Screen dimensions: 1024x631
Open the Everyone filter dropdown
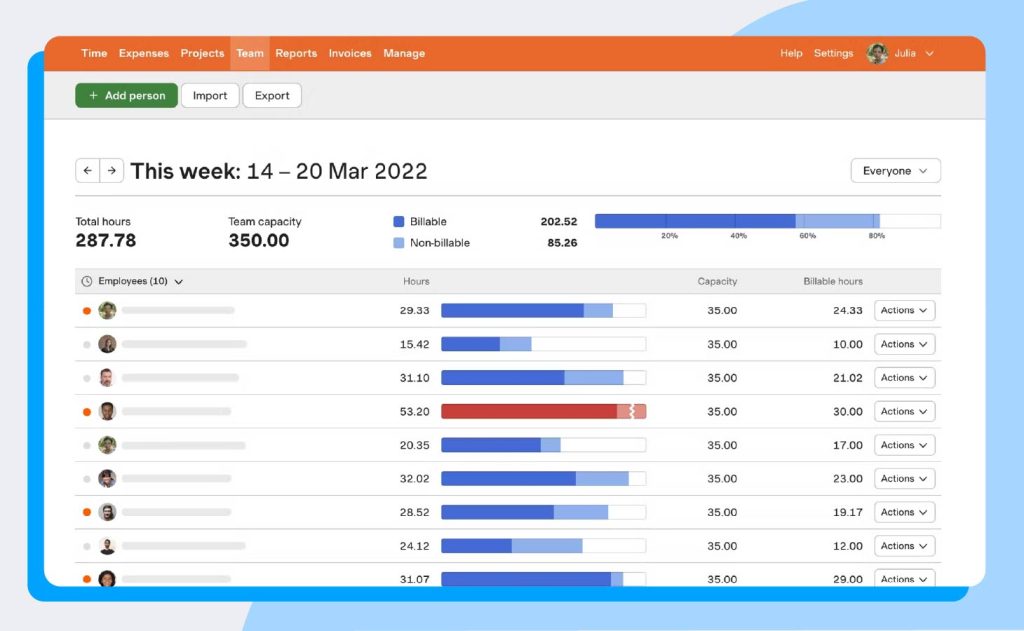[895, 170]
